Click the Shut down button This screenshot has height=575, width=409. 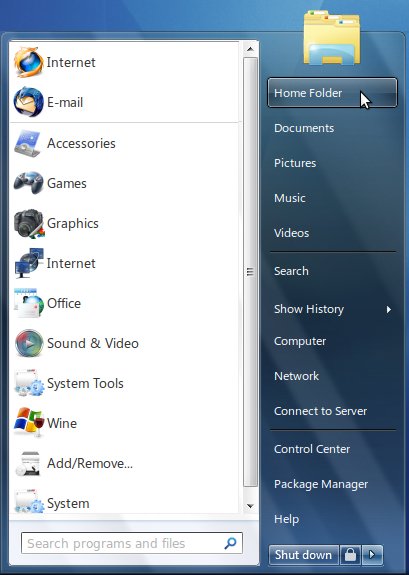pyautogui.click(x=304, y=555)
